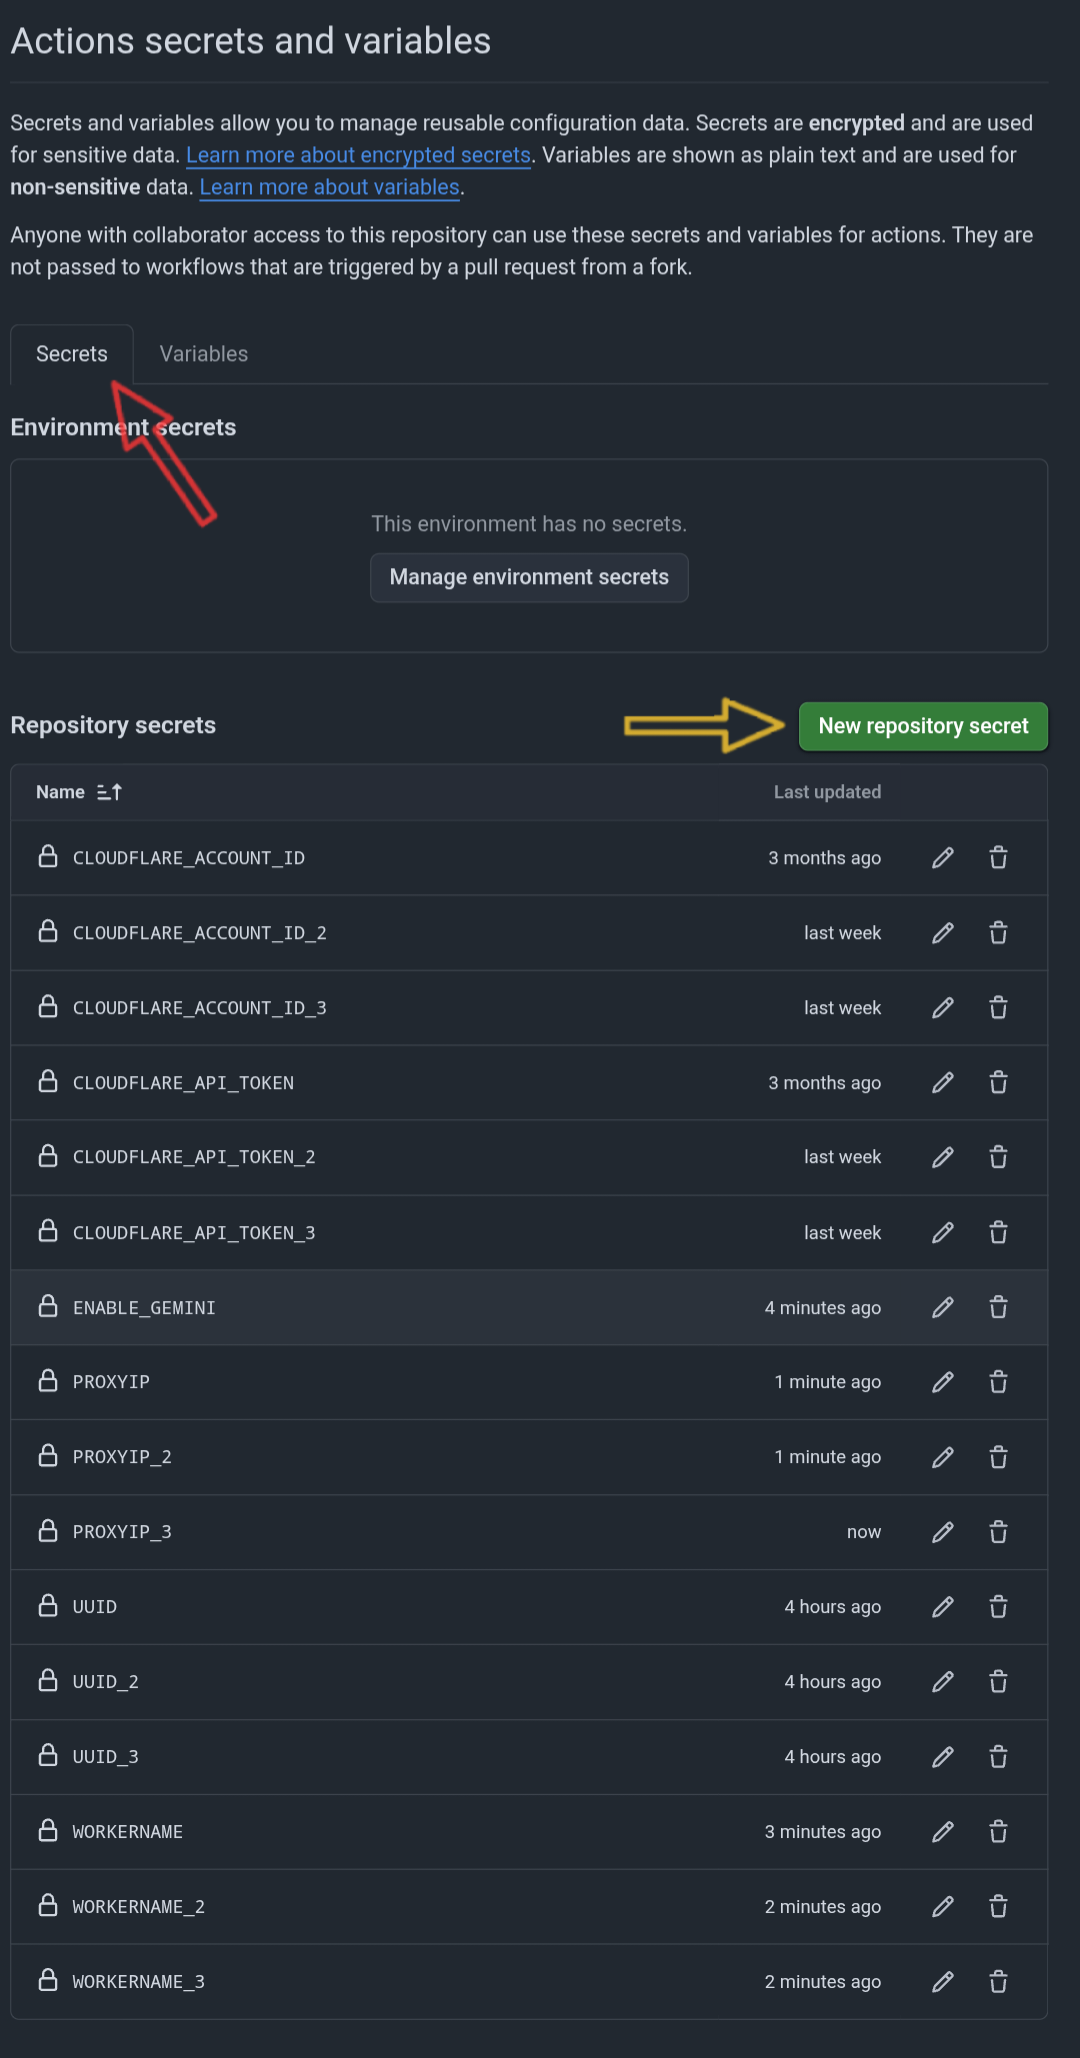Edit UUID_2 pencil icon
The height and width of the screenshot is (2058, 1080).
(943, 1682)
